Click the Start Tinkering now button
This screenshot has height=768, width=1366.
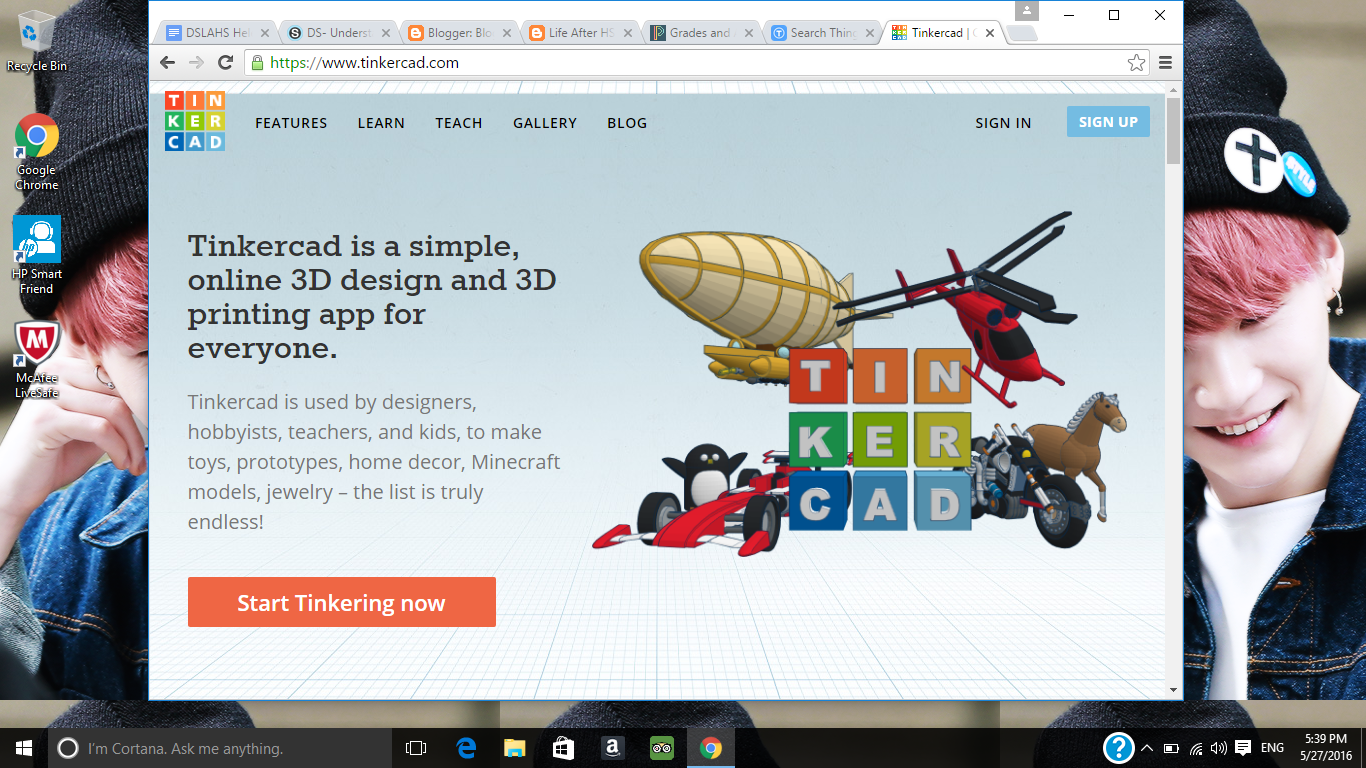point(341,602)
